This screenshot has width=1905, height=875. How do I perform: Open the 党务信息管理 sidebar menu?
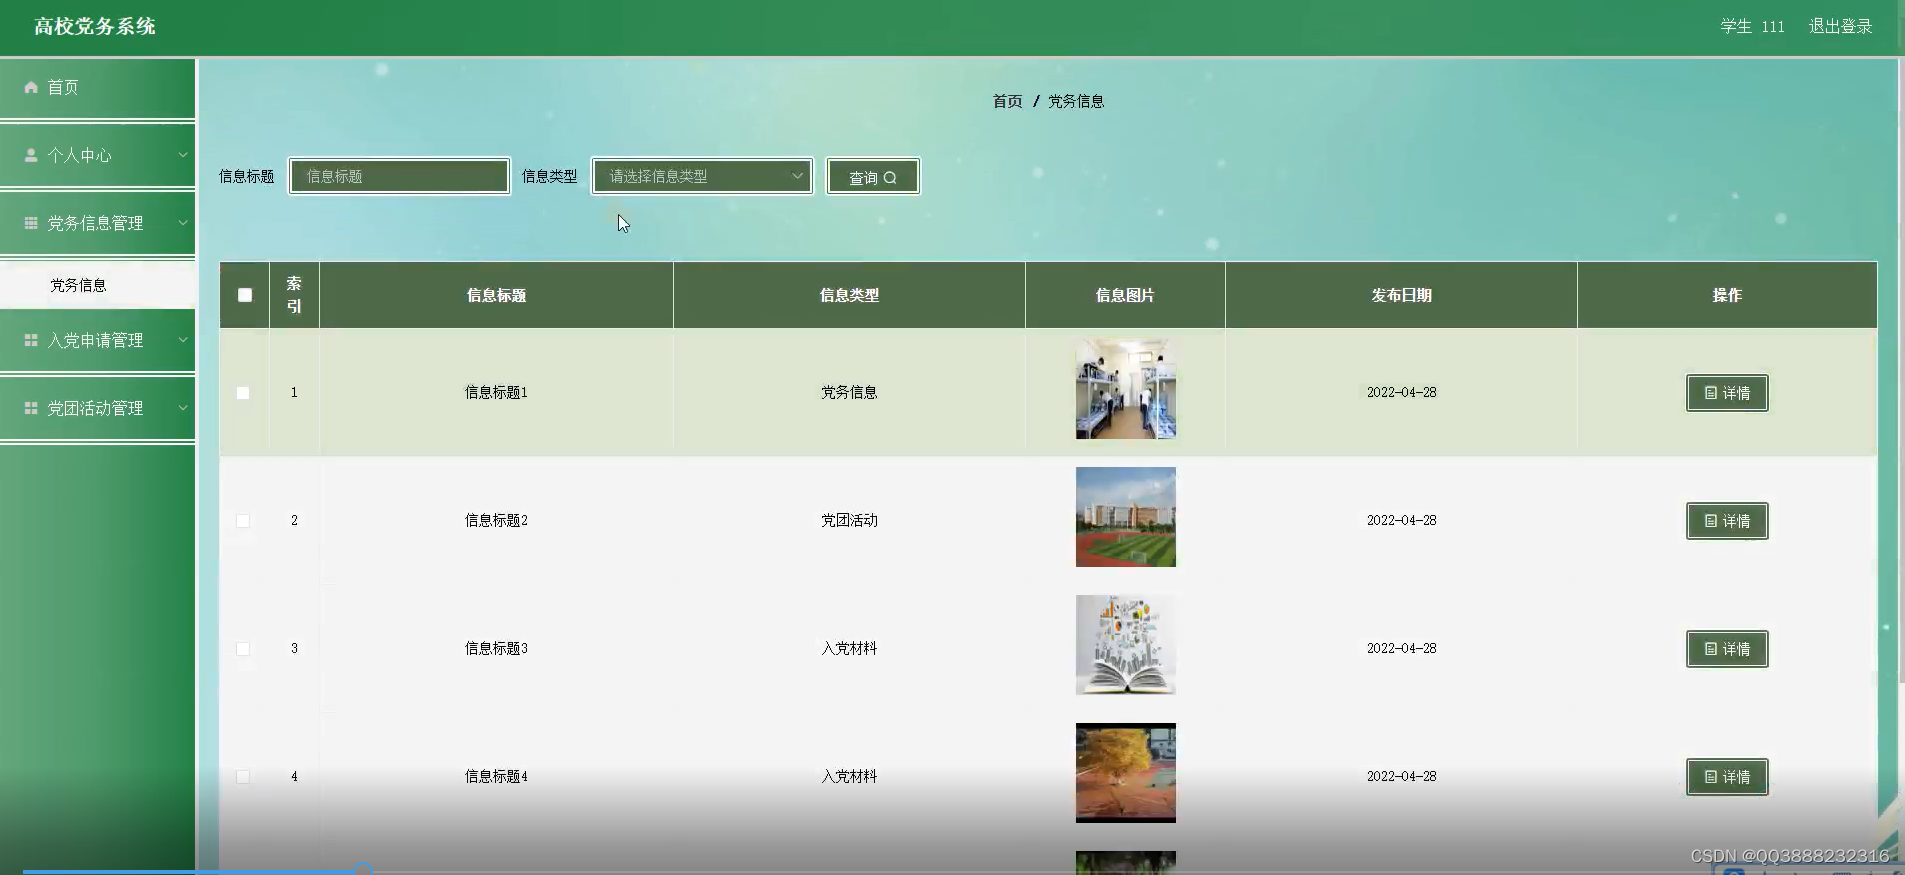[x=97, y=223]
